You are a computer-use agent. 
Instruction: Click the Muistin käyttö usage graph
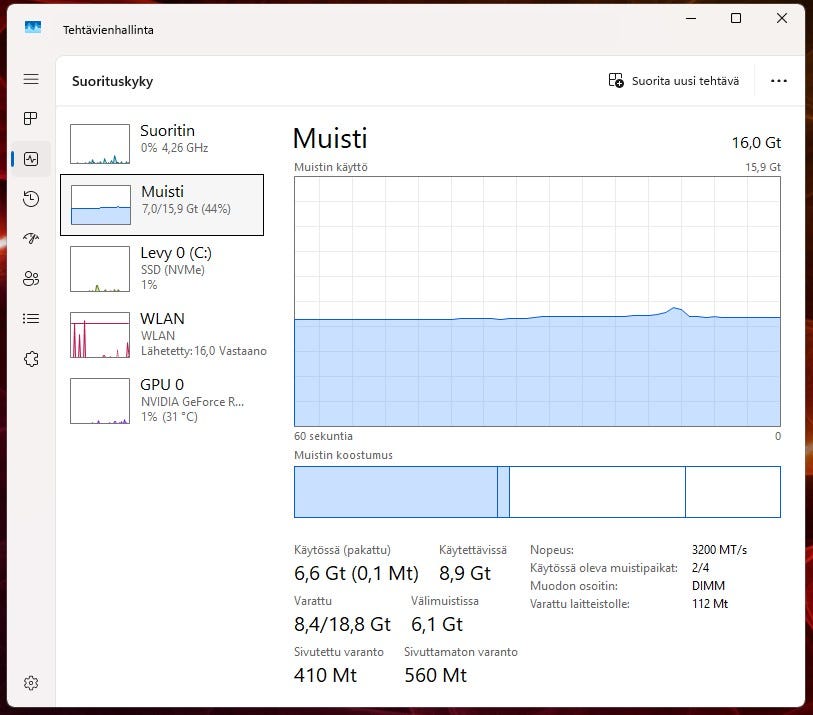point(537,302)
